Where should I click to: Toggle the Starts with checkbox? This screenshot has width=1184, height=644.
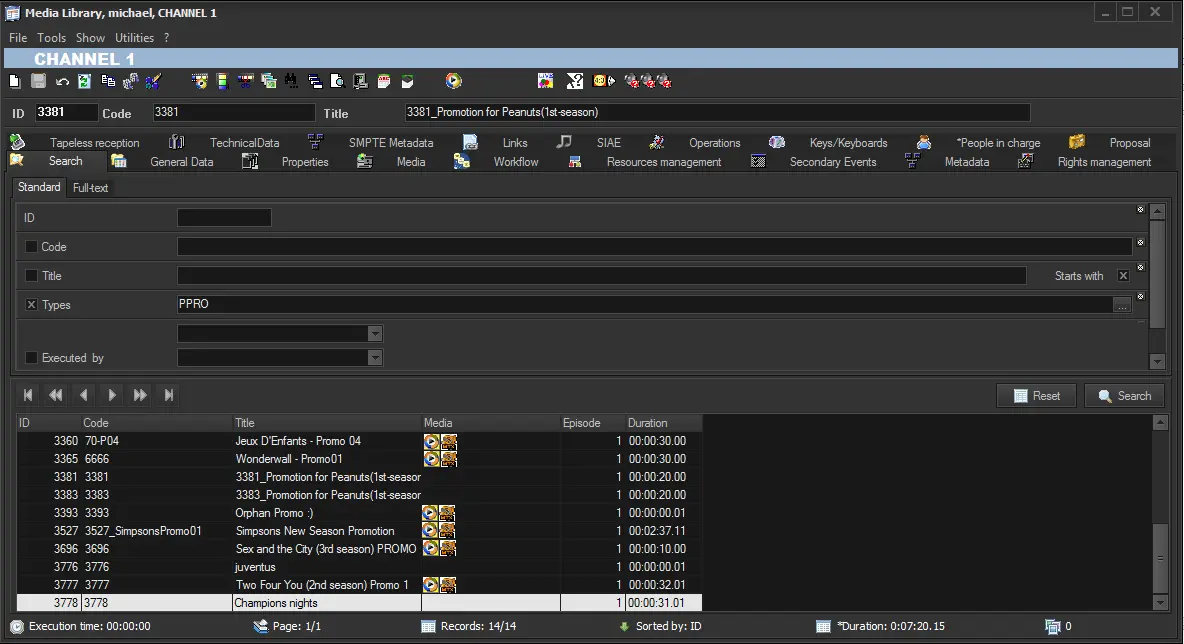1123,276
